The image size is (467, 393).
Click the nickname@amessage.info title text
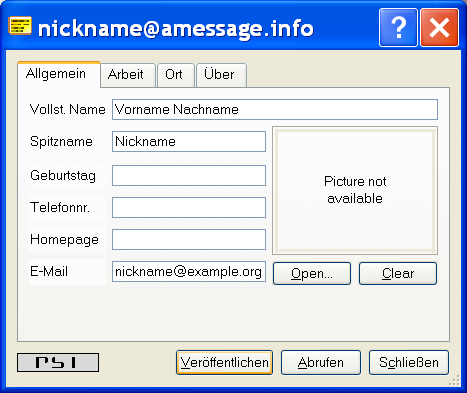(176, 29)
